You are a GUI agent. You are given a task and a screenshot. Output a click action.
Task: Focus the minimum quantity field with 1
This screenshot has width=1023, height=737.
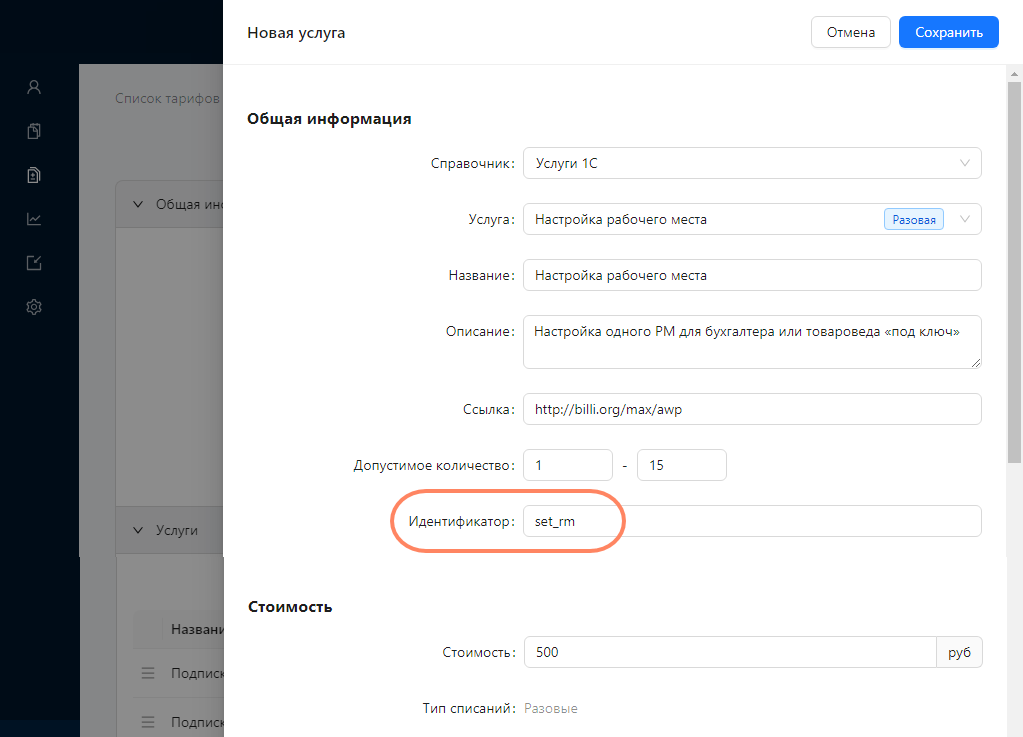click(x=568, y=465)
